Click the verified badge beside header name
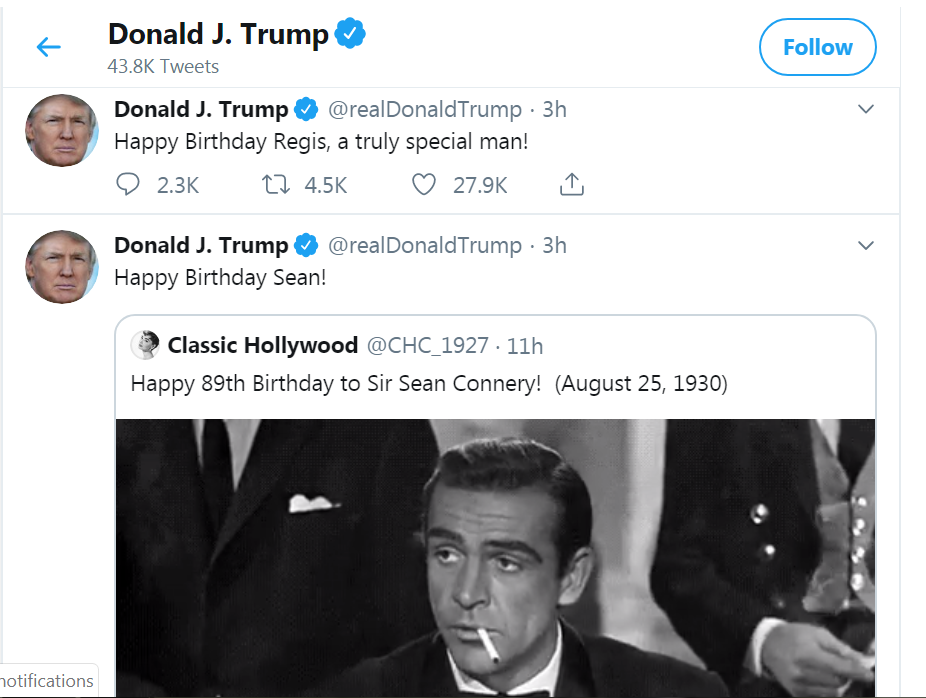This screenshot has width=926, height=698. 349,34
